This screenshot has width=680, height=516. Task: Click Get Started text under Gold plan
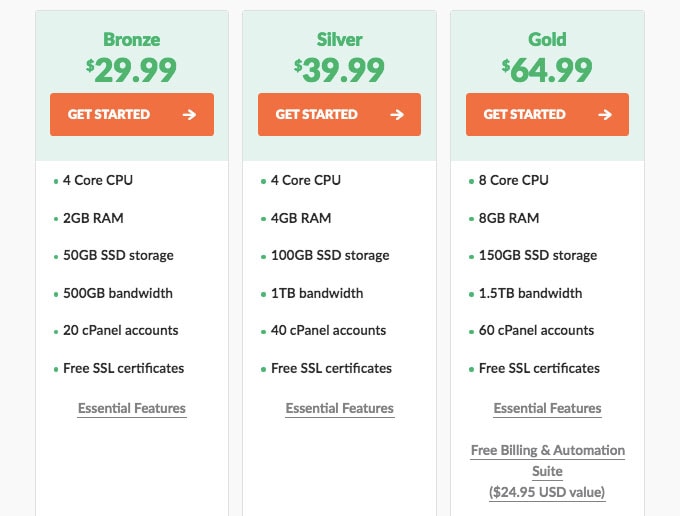coord(525,114)
